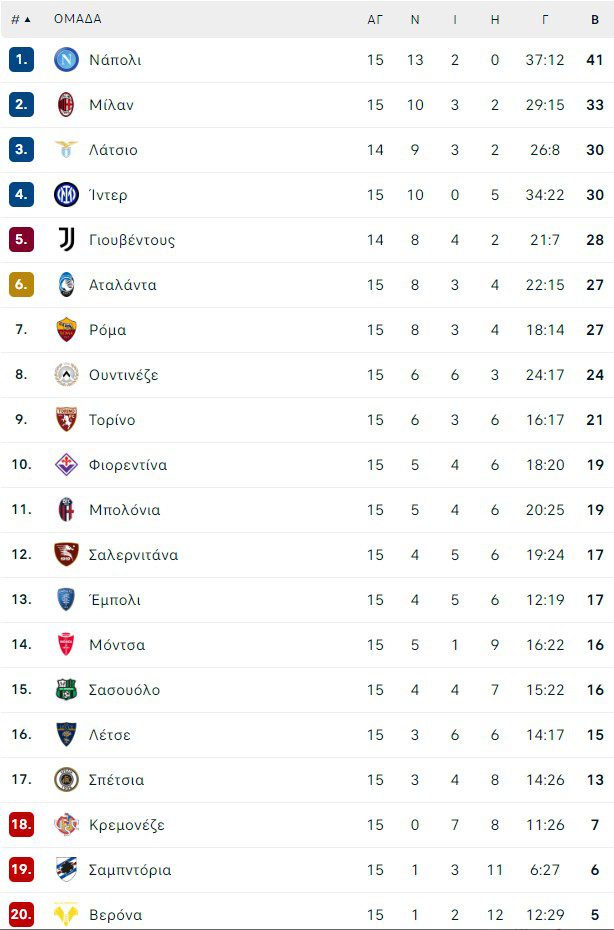Screen dimensions: 614x930
Task: Click the ΟΜΑΔΑ column header
Action: click(78, 19)
